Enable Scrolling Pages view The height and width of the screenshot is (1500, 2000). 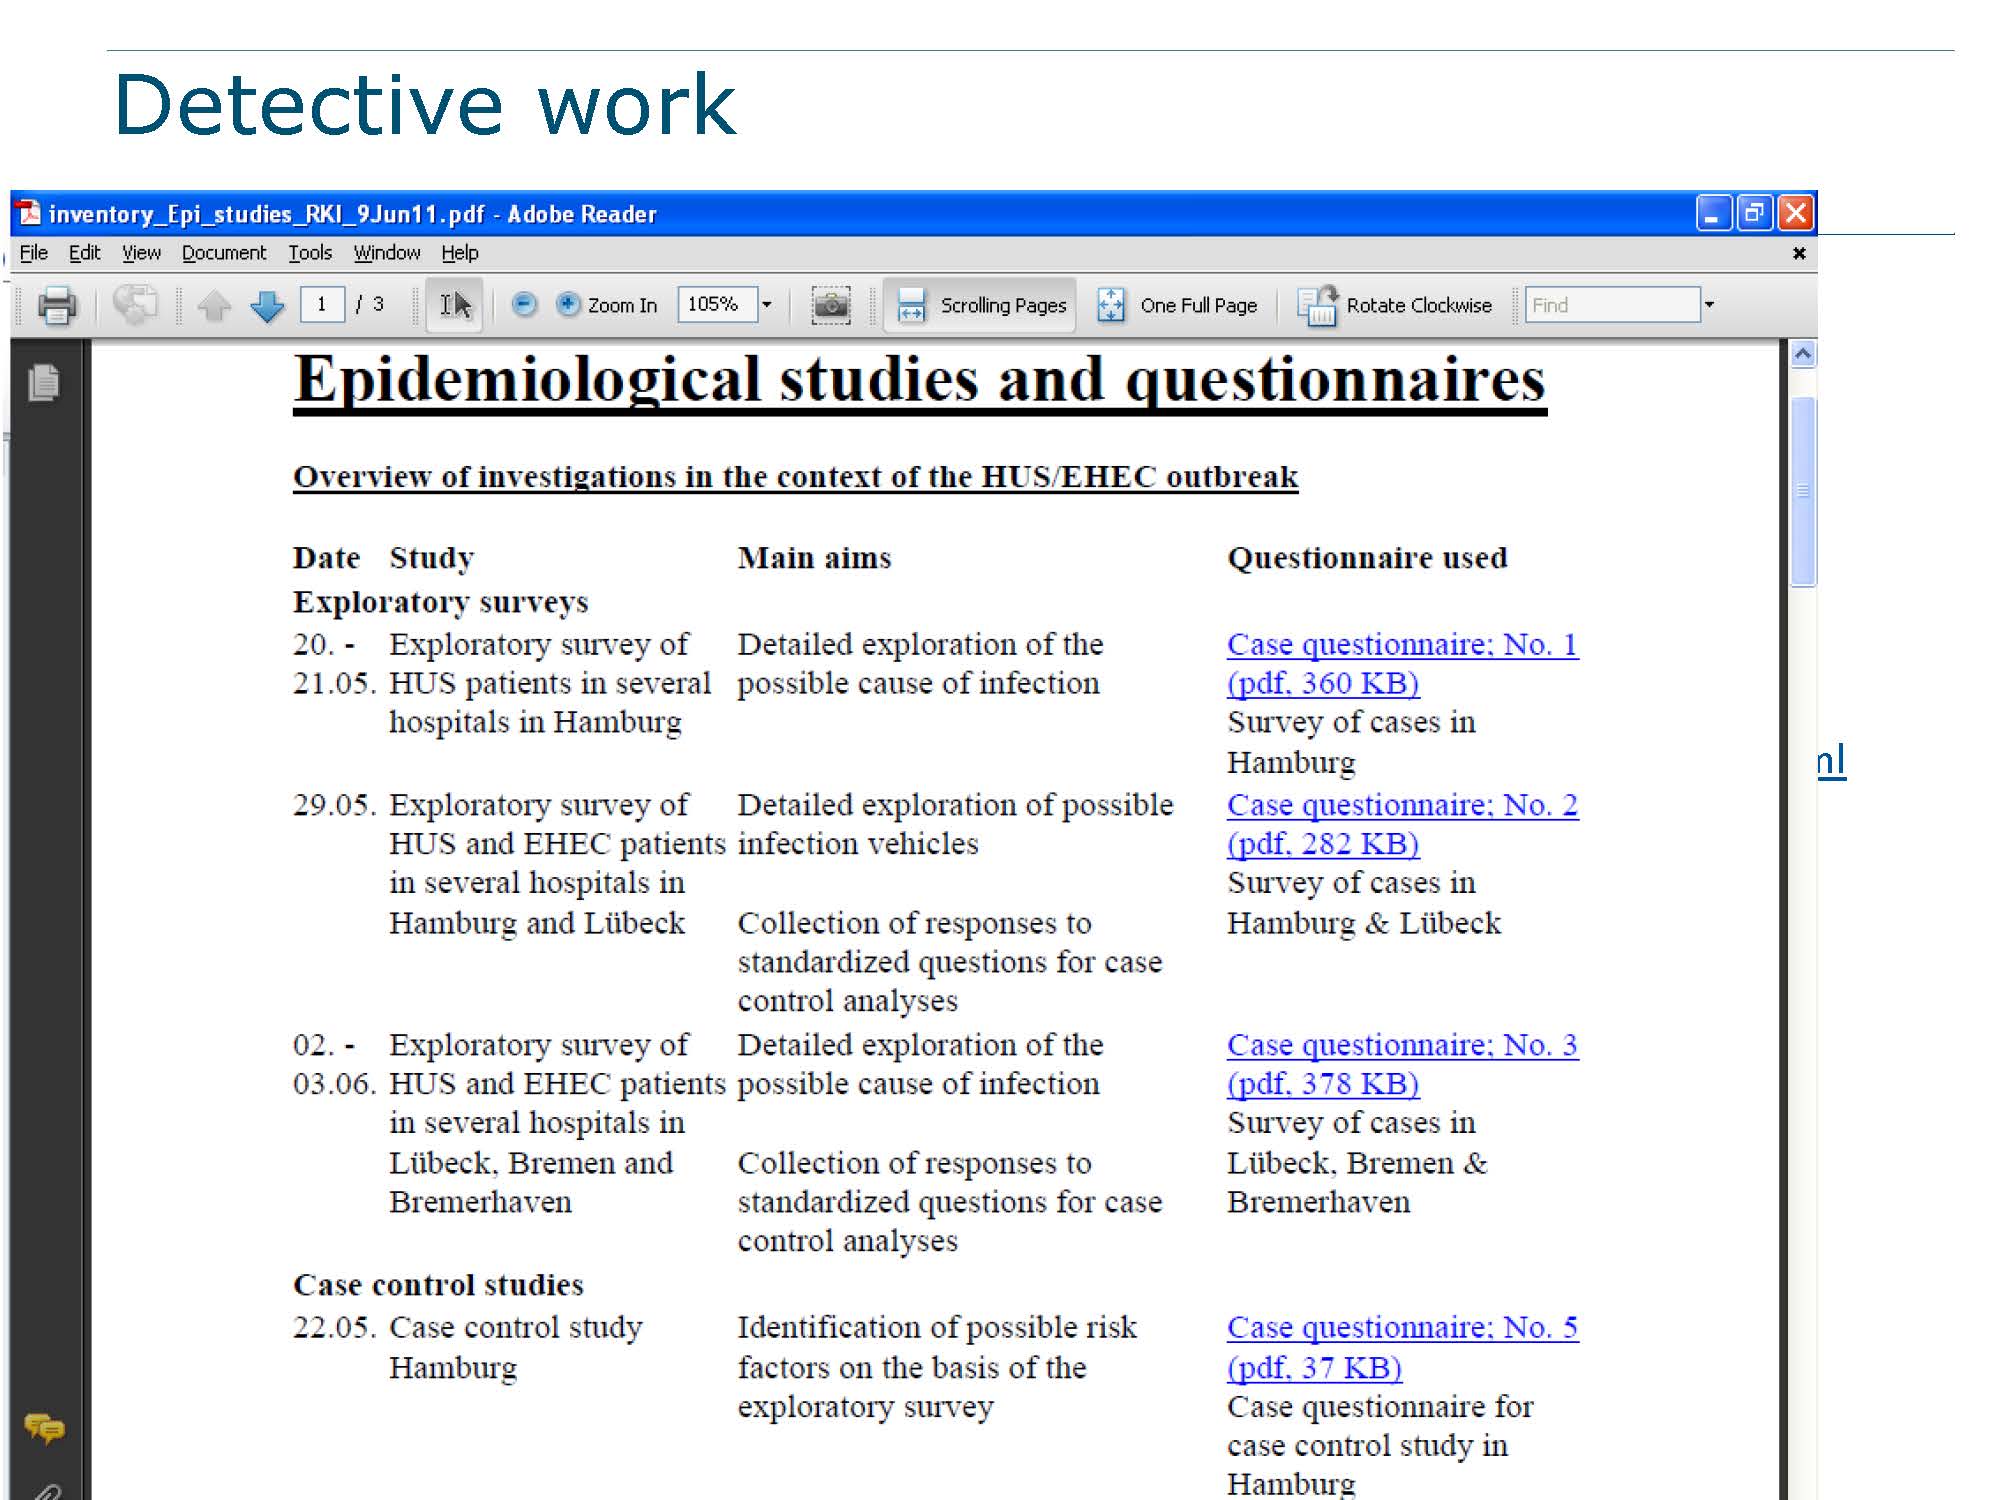coord(981,305)
